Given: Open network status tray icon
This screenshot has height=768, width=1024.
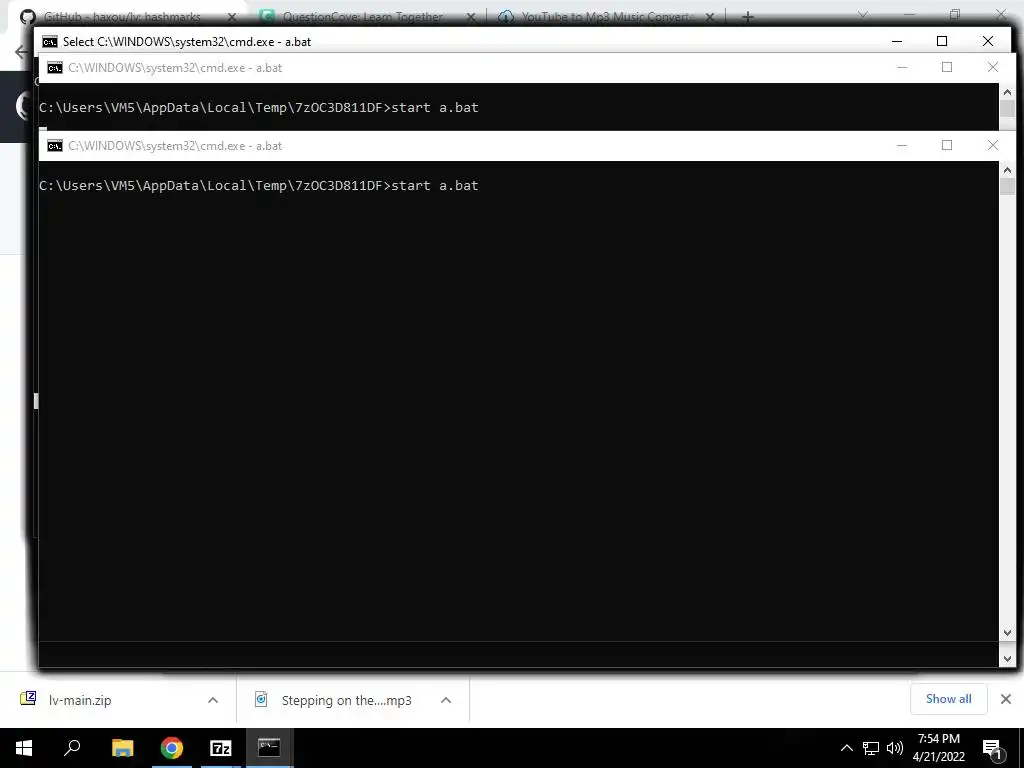Looking at the screenshot, I should coord(871,748).
